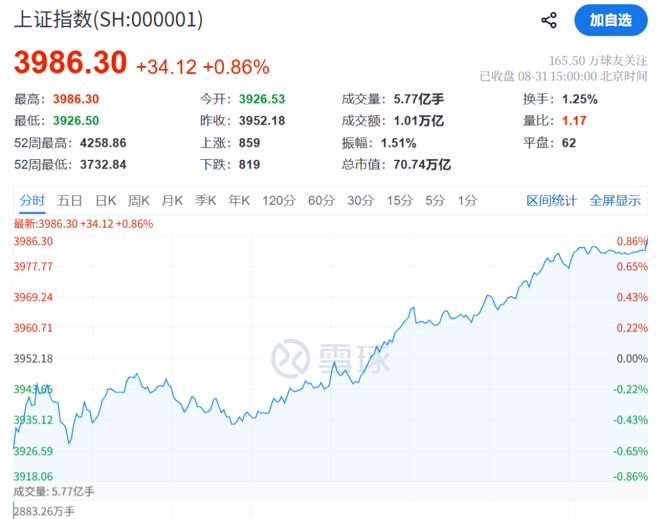Choose the 60分 interval tab
Screen dimensions: 667x519
pyautogui.click(x=321, y=200)
